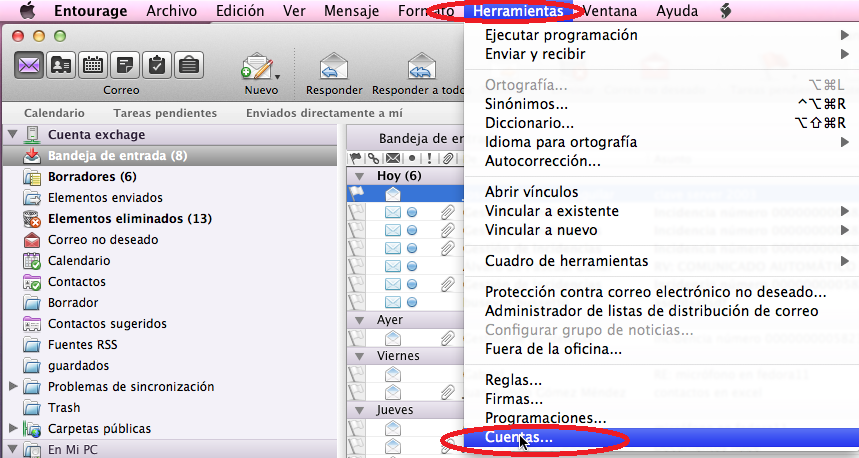Collapse the Viernes message group

pos(359,356)
